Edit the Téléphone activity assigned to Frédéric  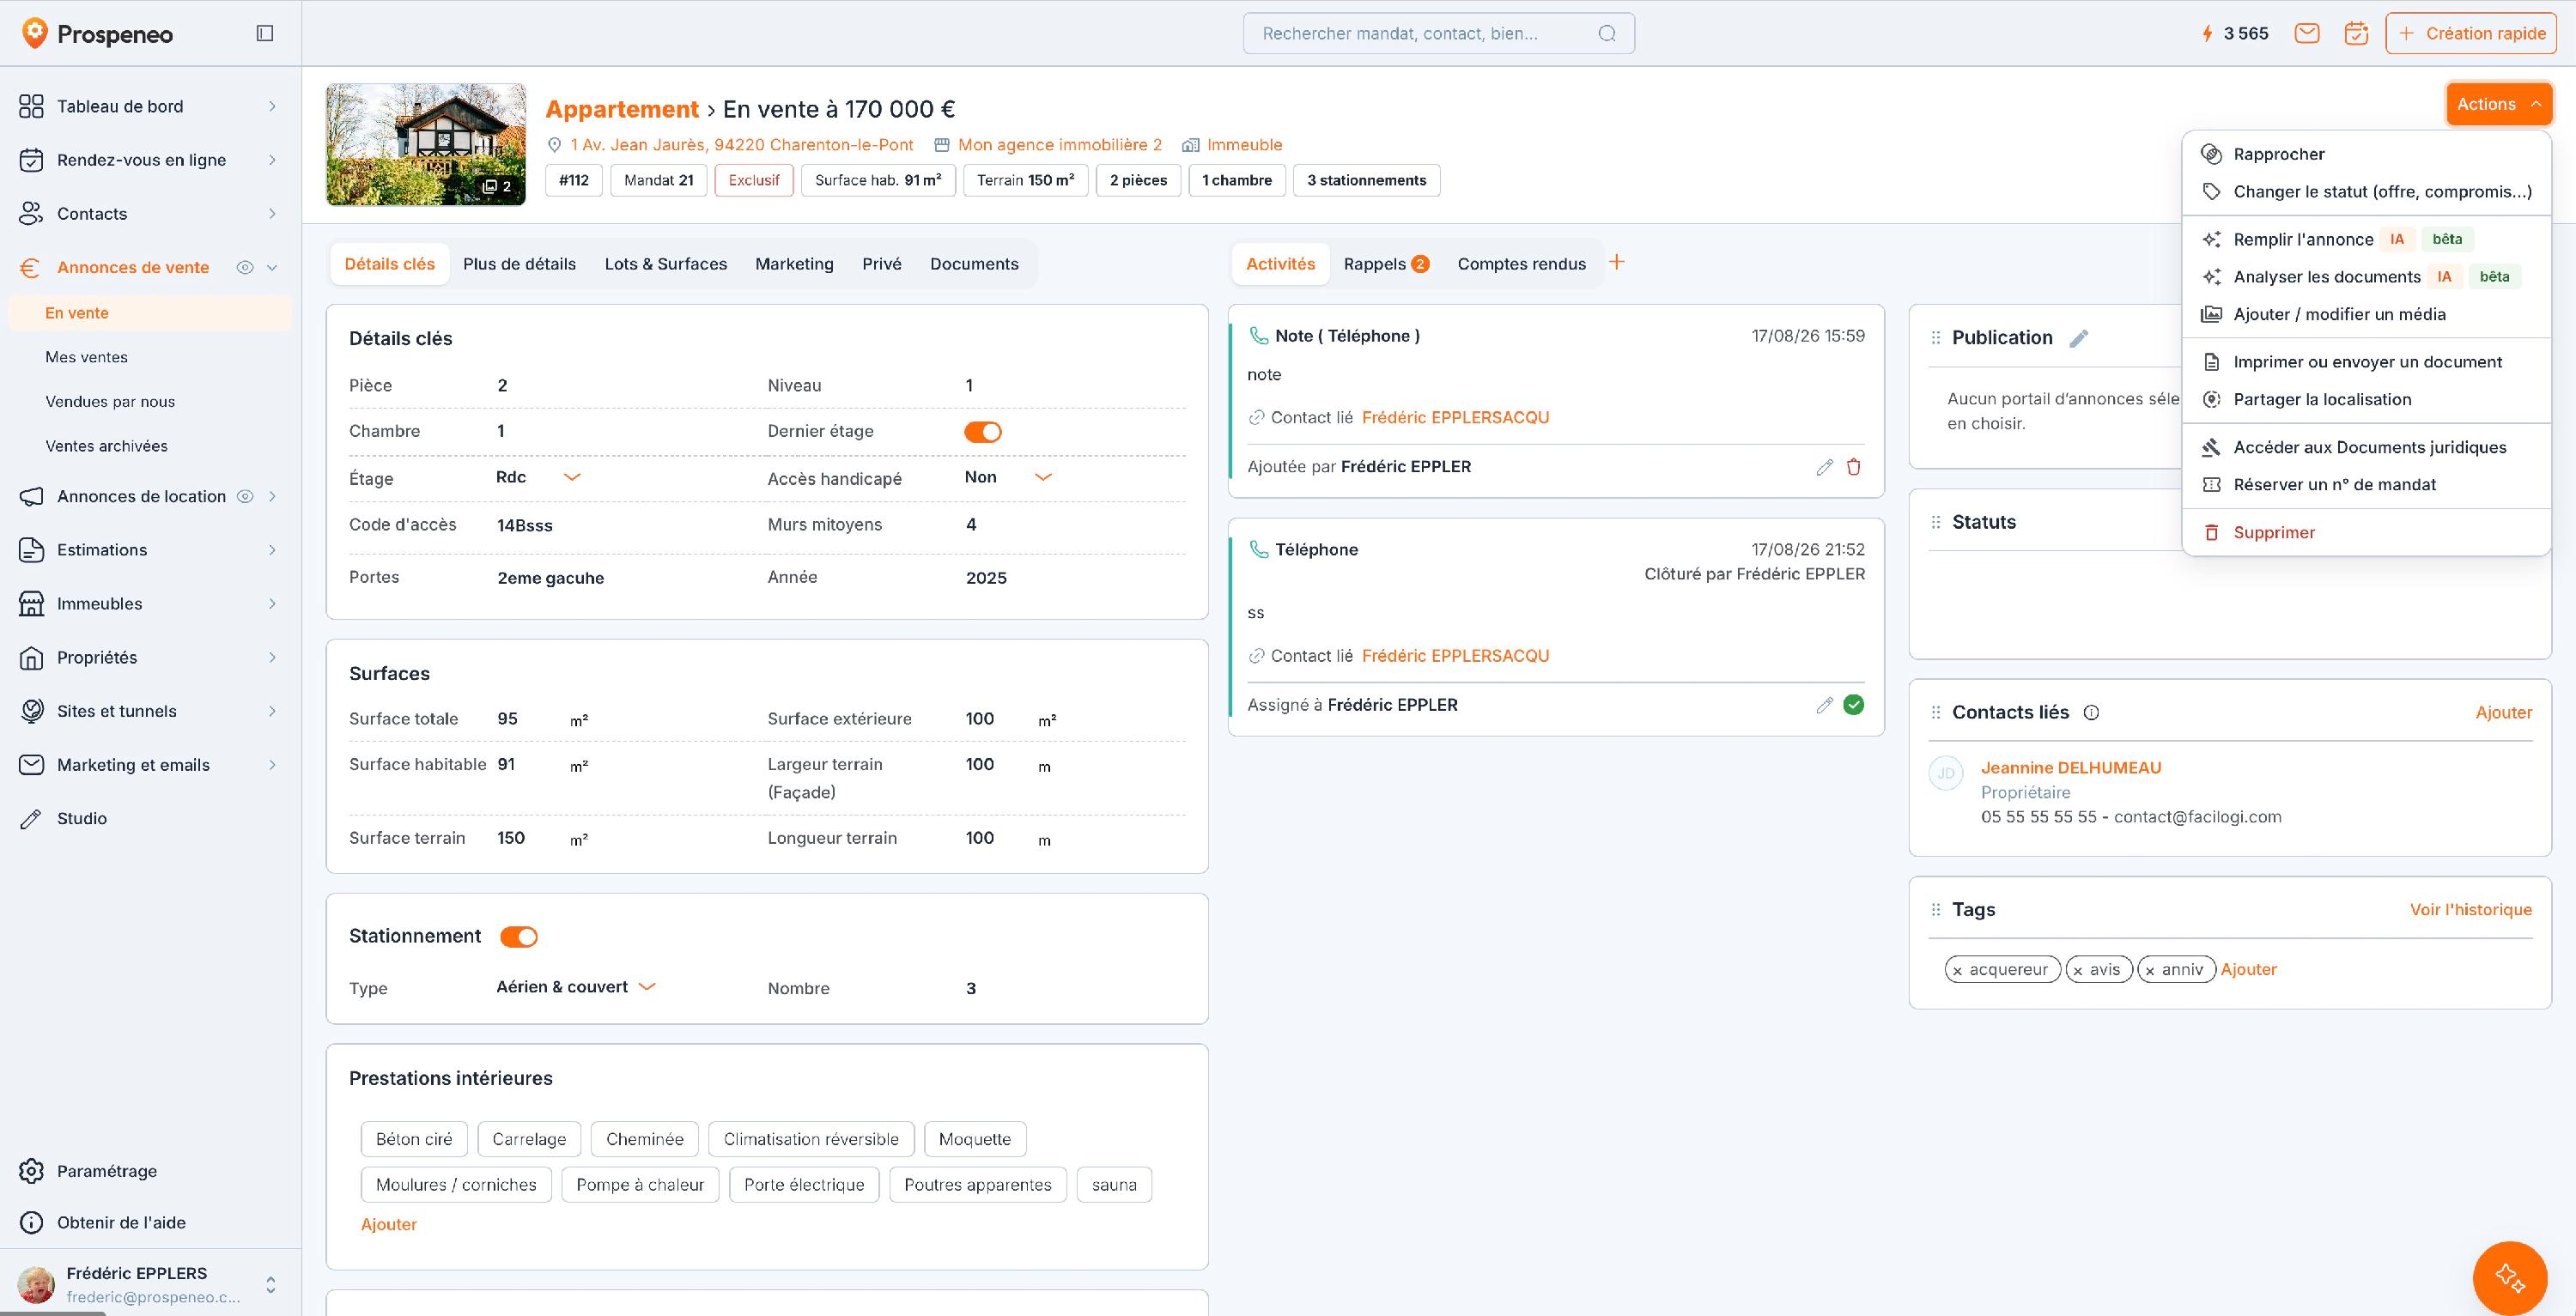(x=1825, y=705)
